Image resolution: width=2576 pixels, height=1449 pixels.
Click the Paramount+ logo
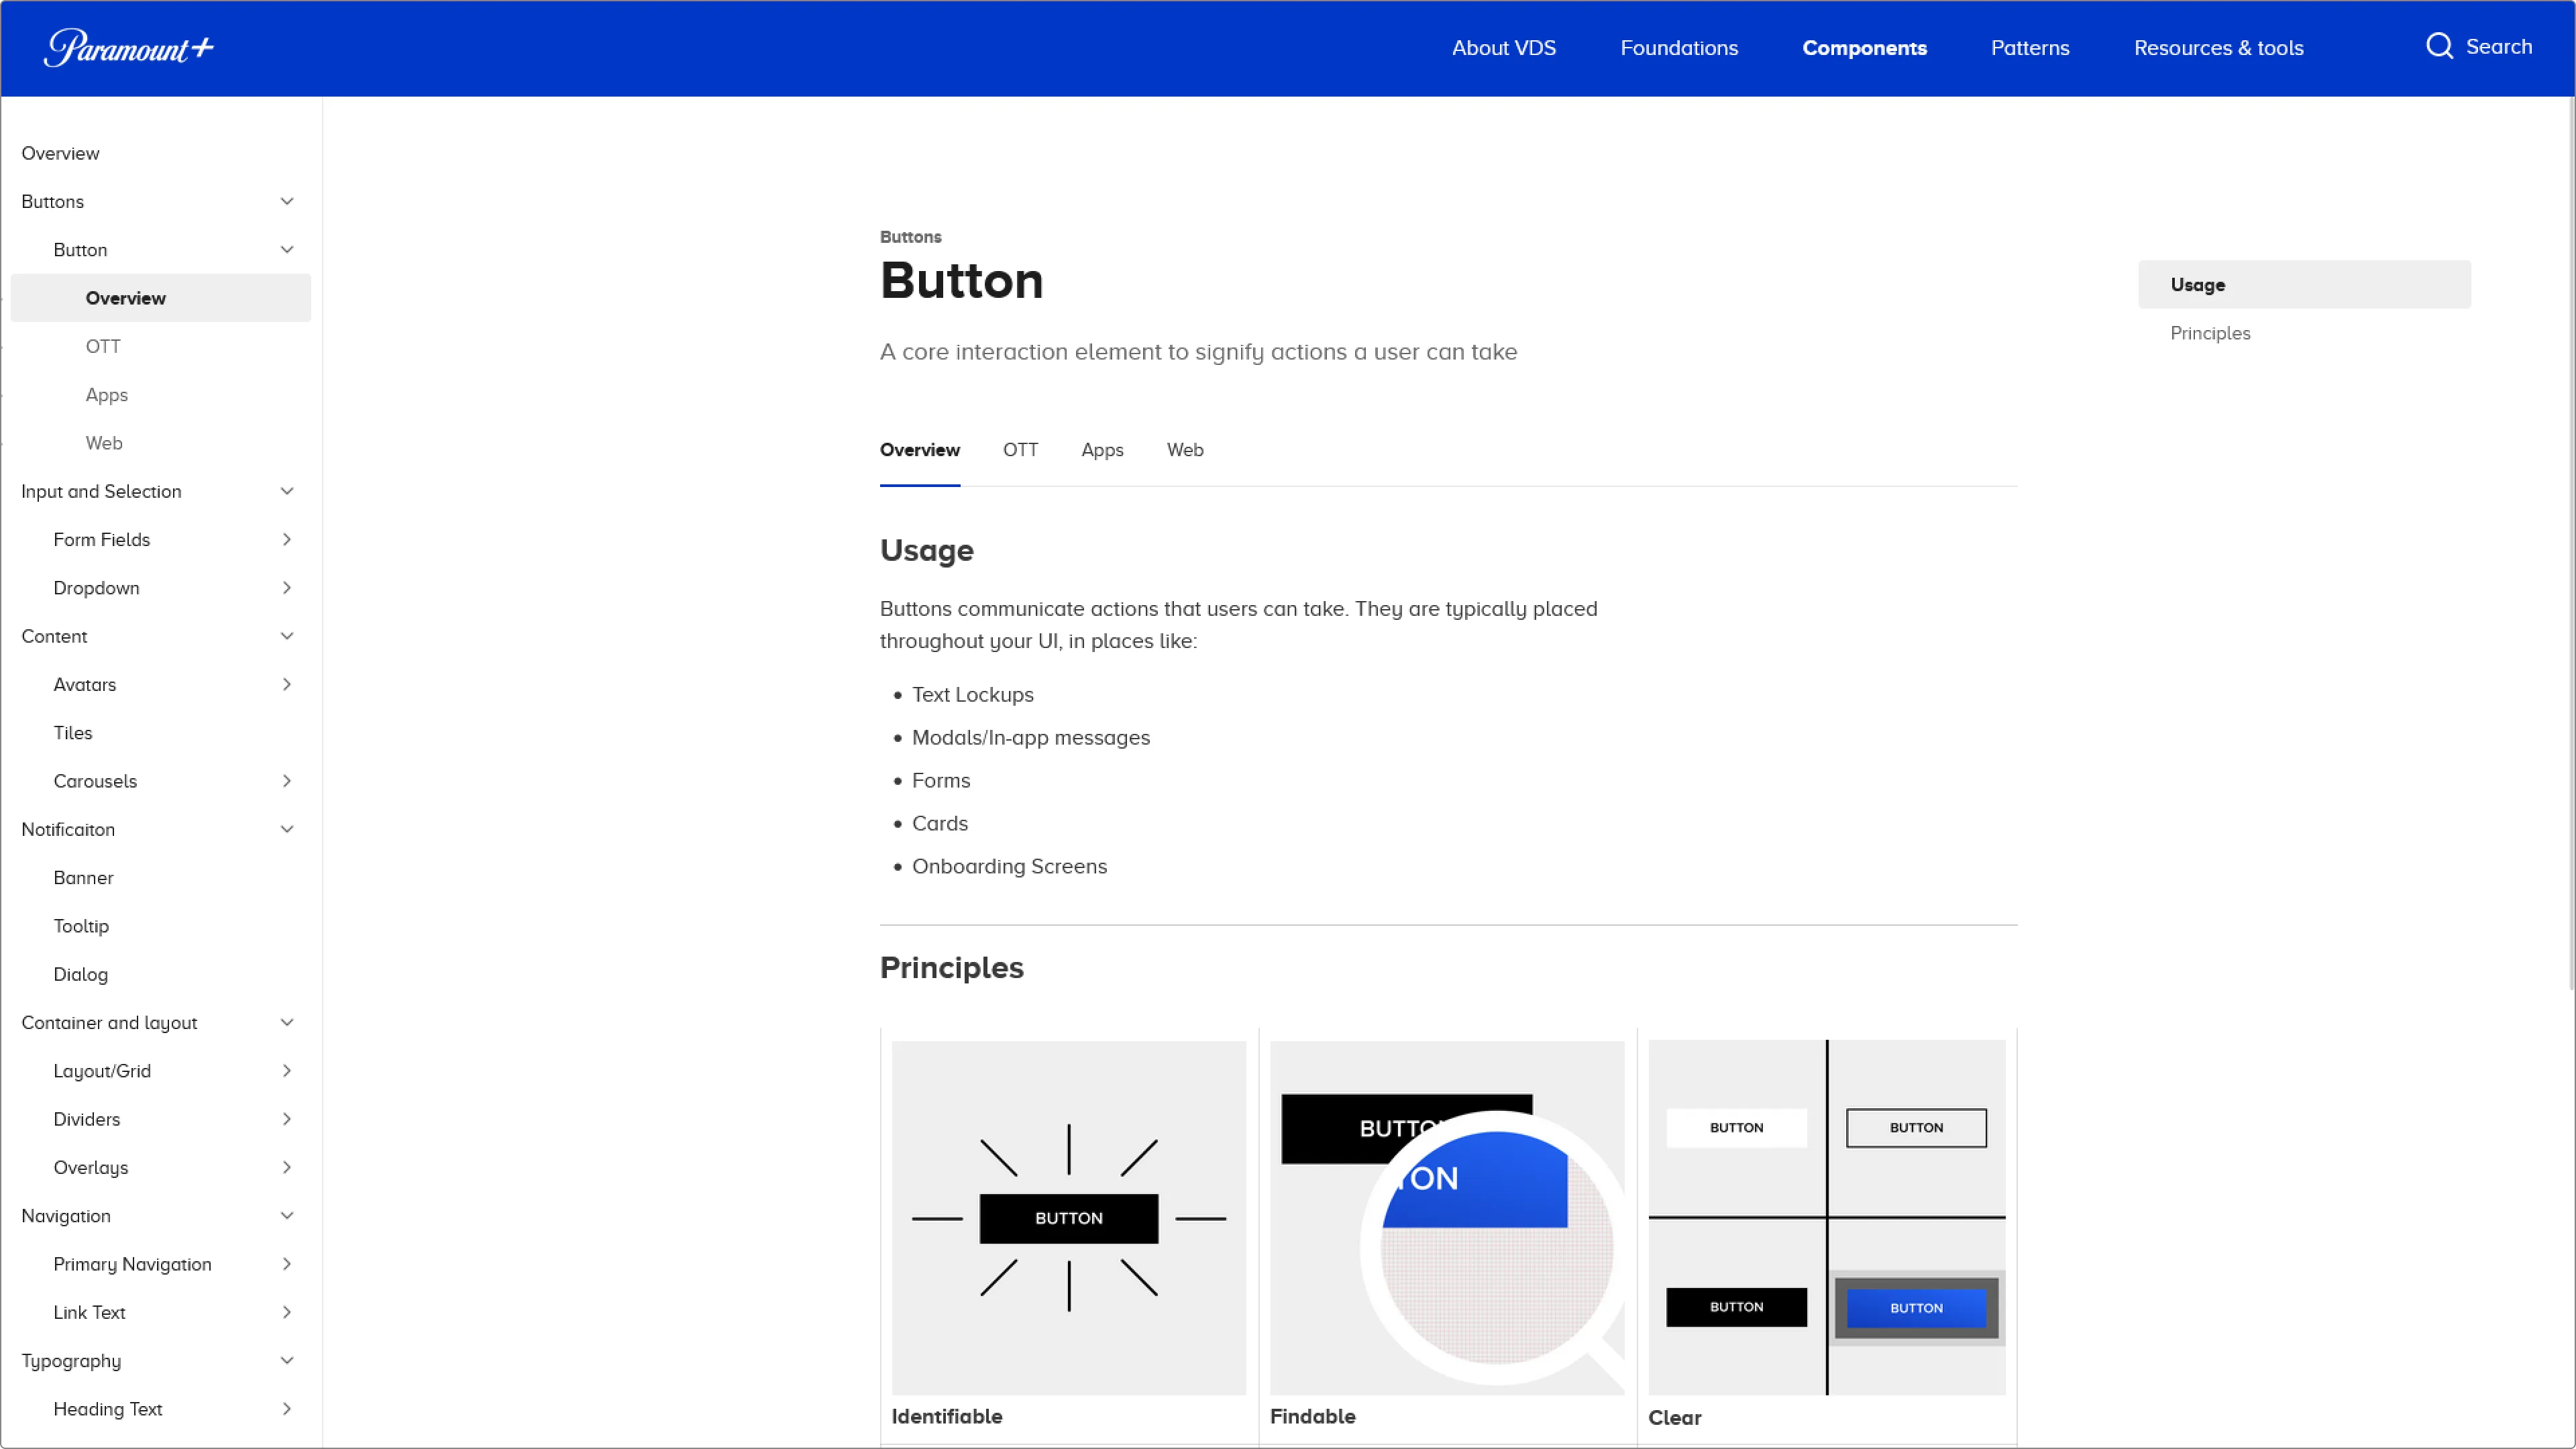click(x=128, y=48)
